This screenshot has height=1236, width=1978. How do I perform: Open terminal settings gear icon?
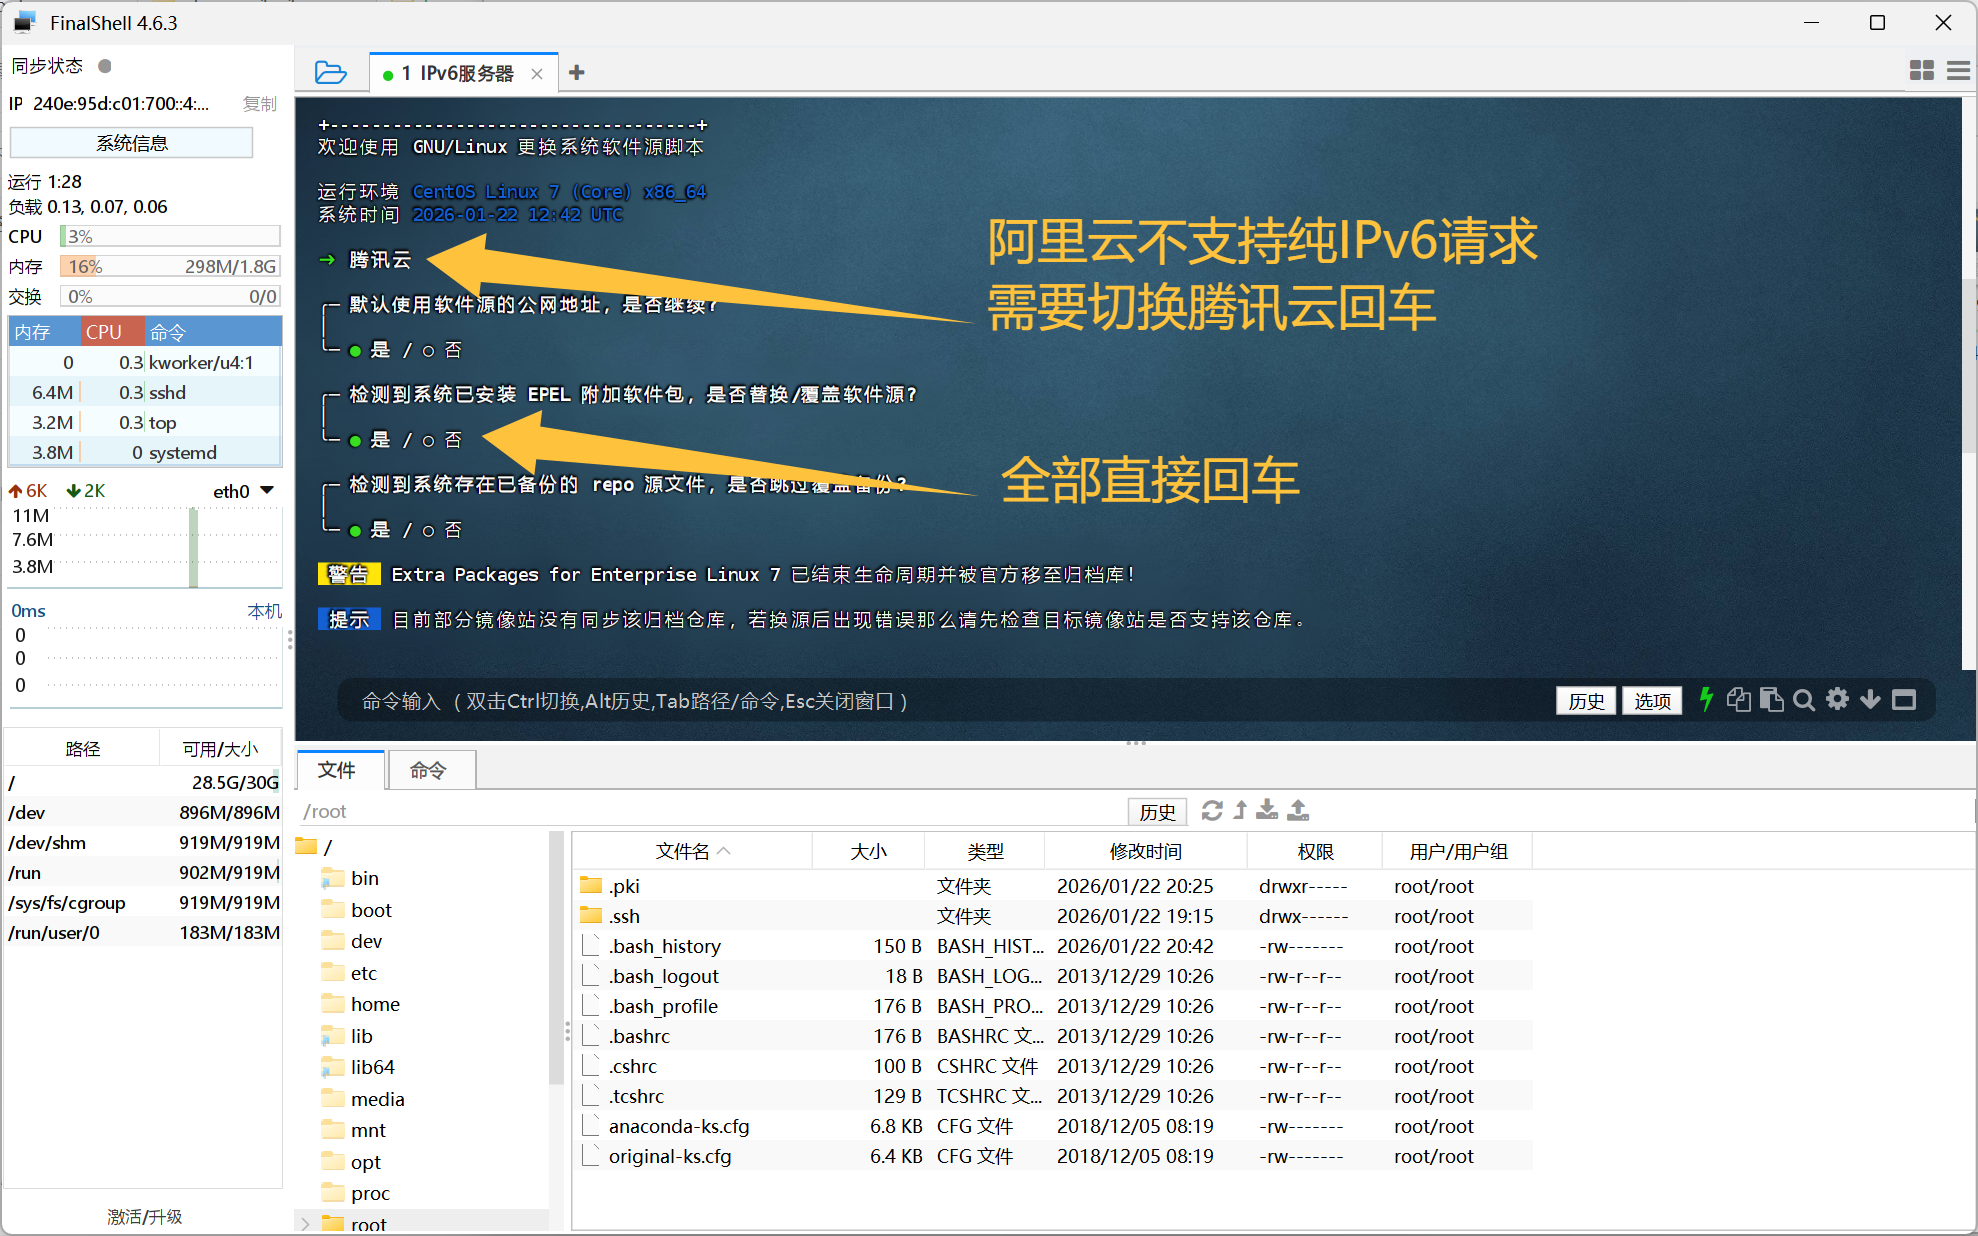pos(1837,700)
